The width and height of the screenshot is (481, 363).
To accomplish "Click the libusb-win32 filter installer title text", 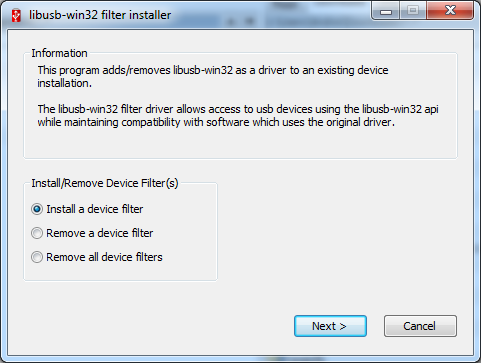I will tap(100, 15).
